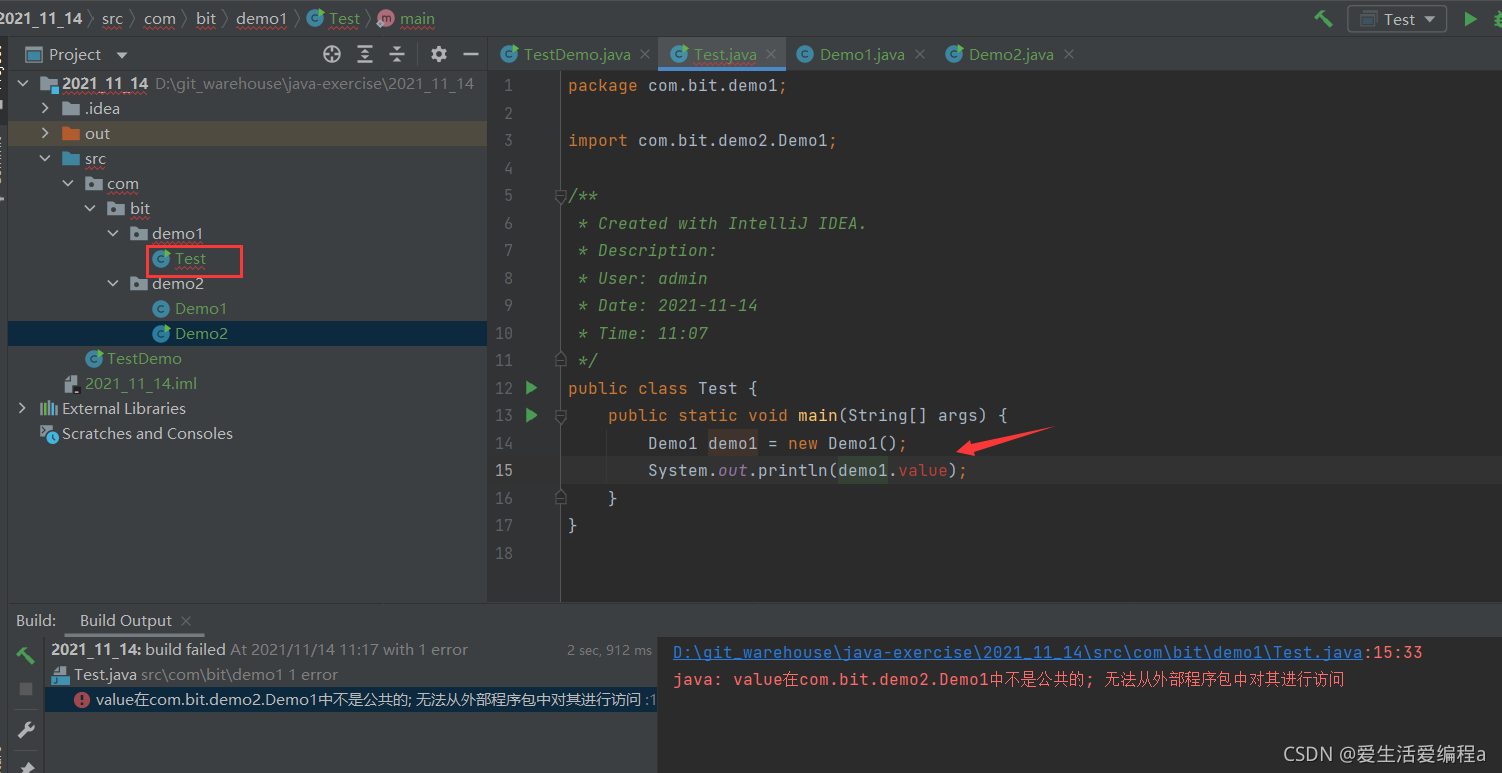Viewport: 1502px width, 773px height.
Task: Open Project panel settings gear
Action: pos(438,54)
